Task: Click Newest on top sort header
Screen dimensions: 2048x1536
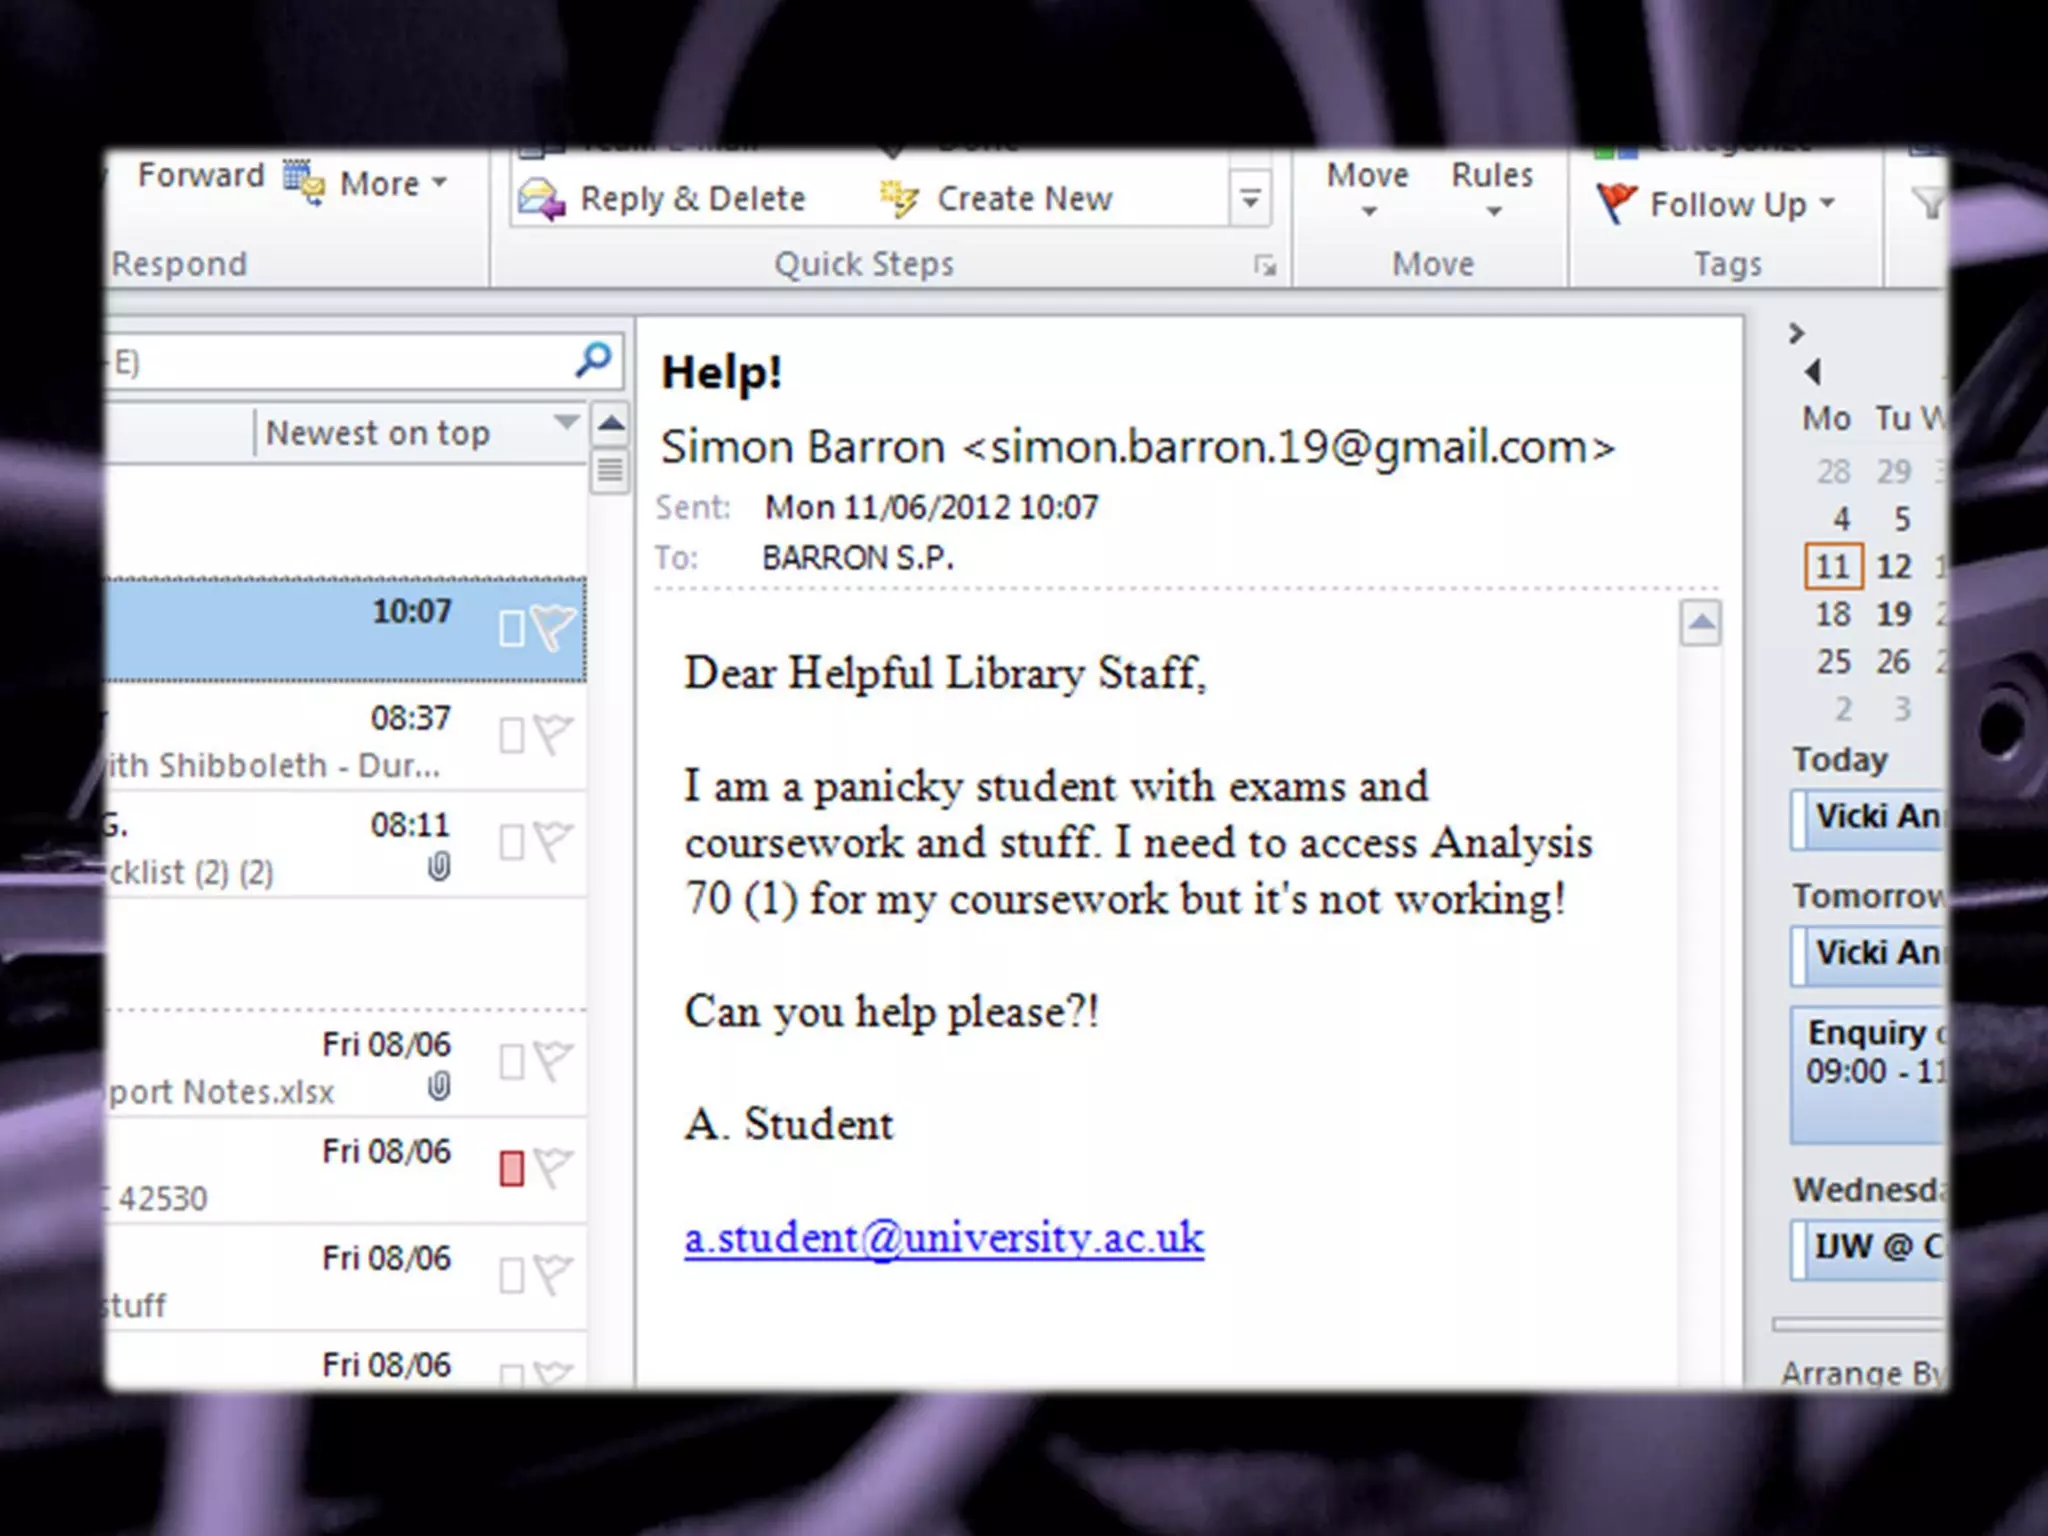Action: coord(378,433)
